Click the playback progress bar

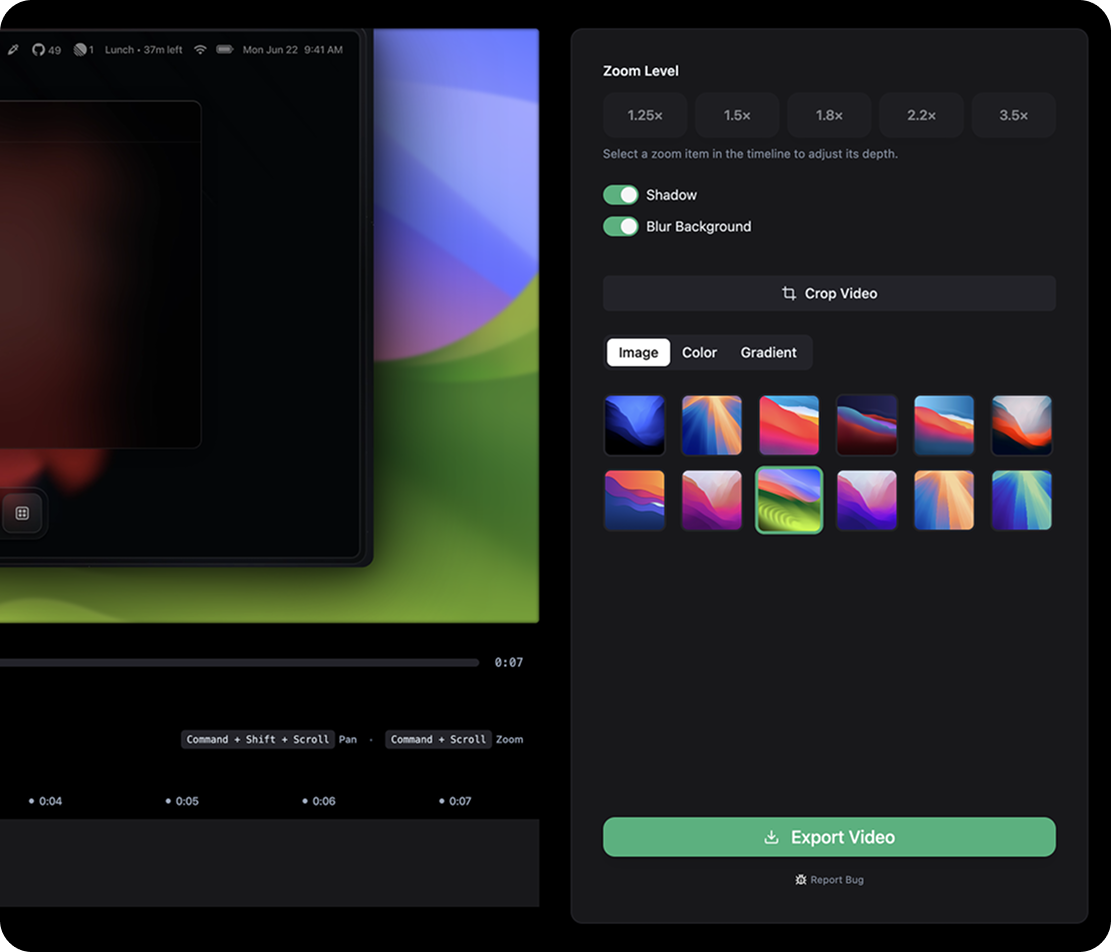point(239,662)
